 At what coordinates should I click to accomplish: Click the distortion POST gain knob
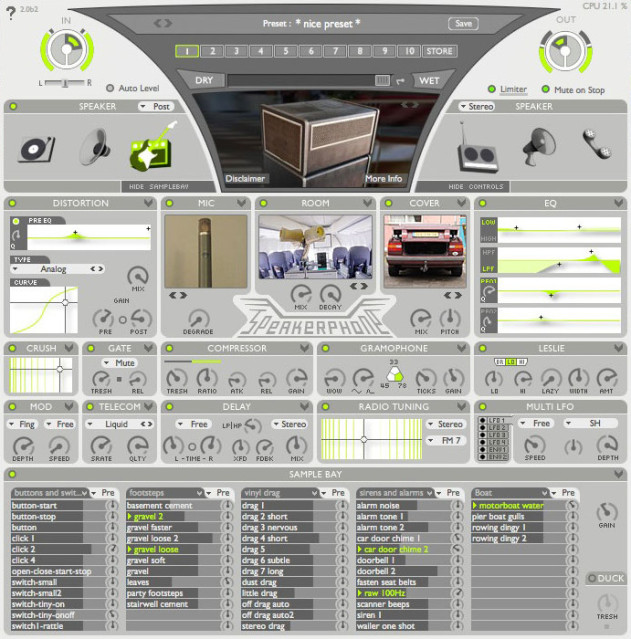(141, 319)
